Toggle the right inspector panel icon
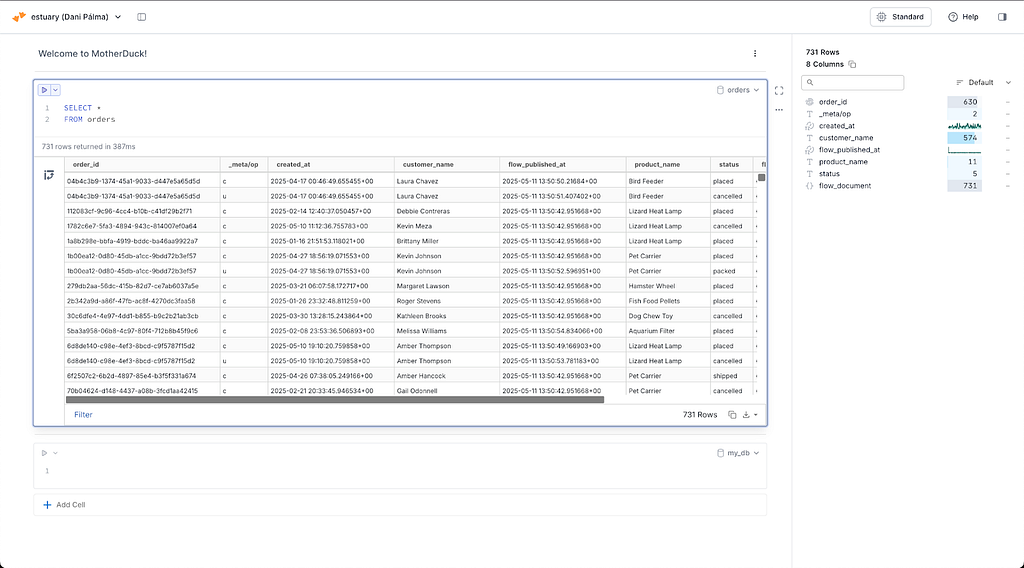1024x568 pixels. (1002, 17)
